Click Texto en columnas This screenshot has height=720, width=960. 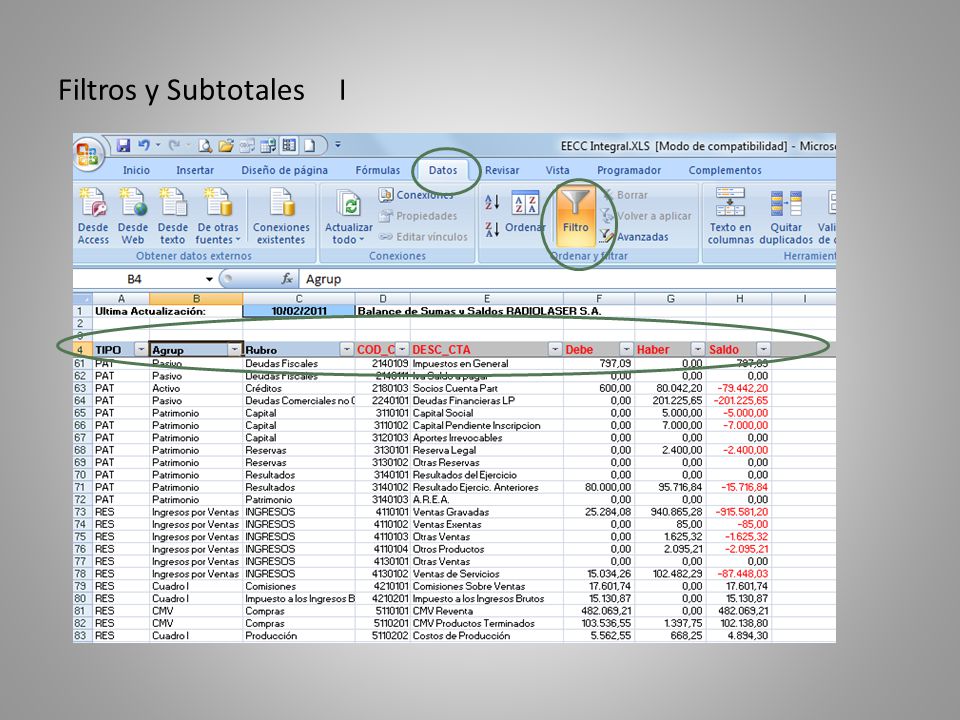(730, 216)
